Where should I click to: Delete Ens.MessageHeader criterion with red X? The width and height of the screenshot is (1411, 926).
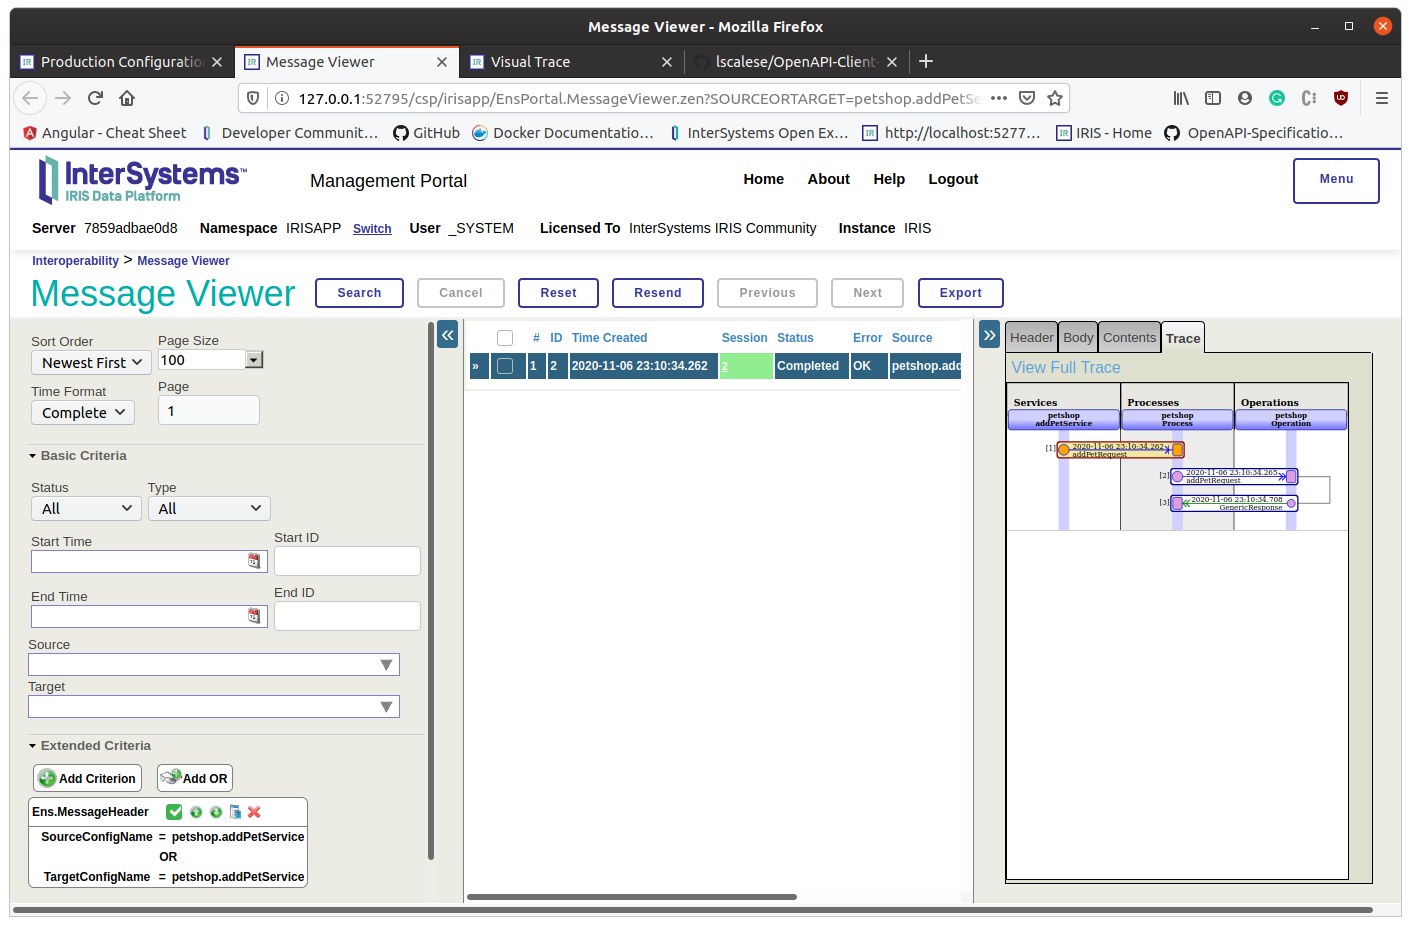(254, 812)
